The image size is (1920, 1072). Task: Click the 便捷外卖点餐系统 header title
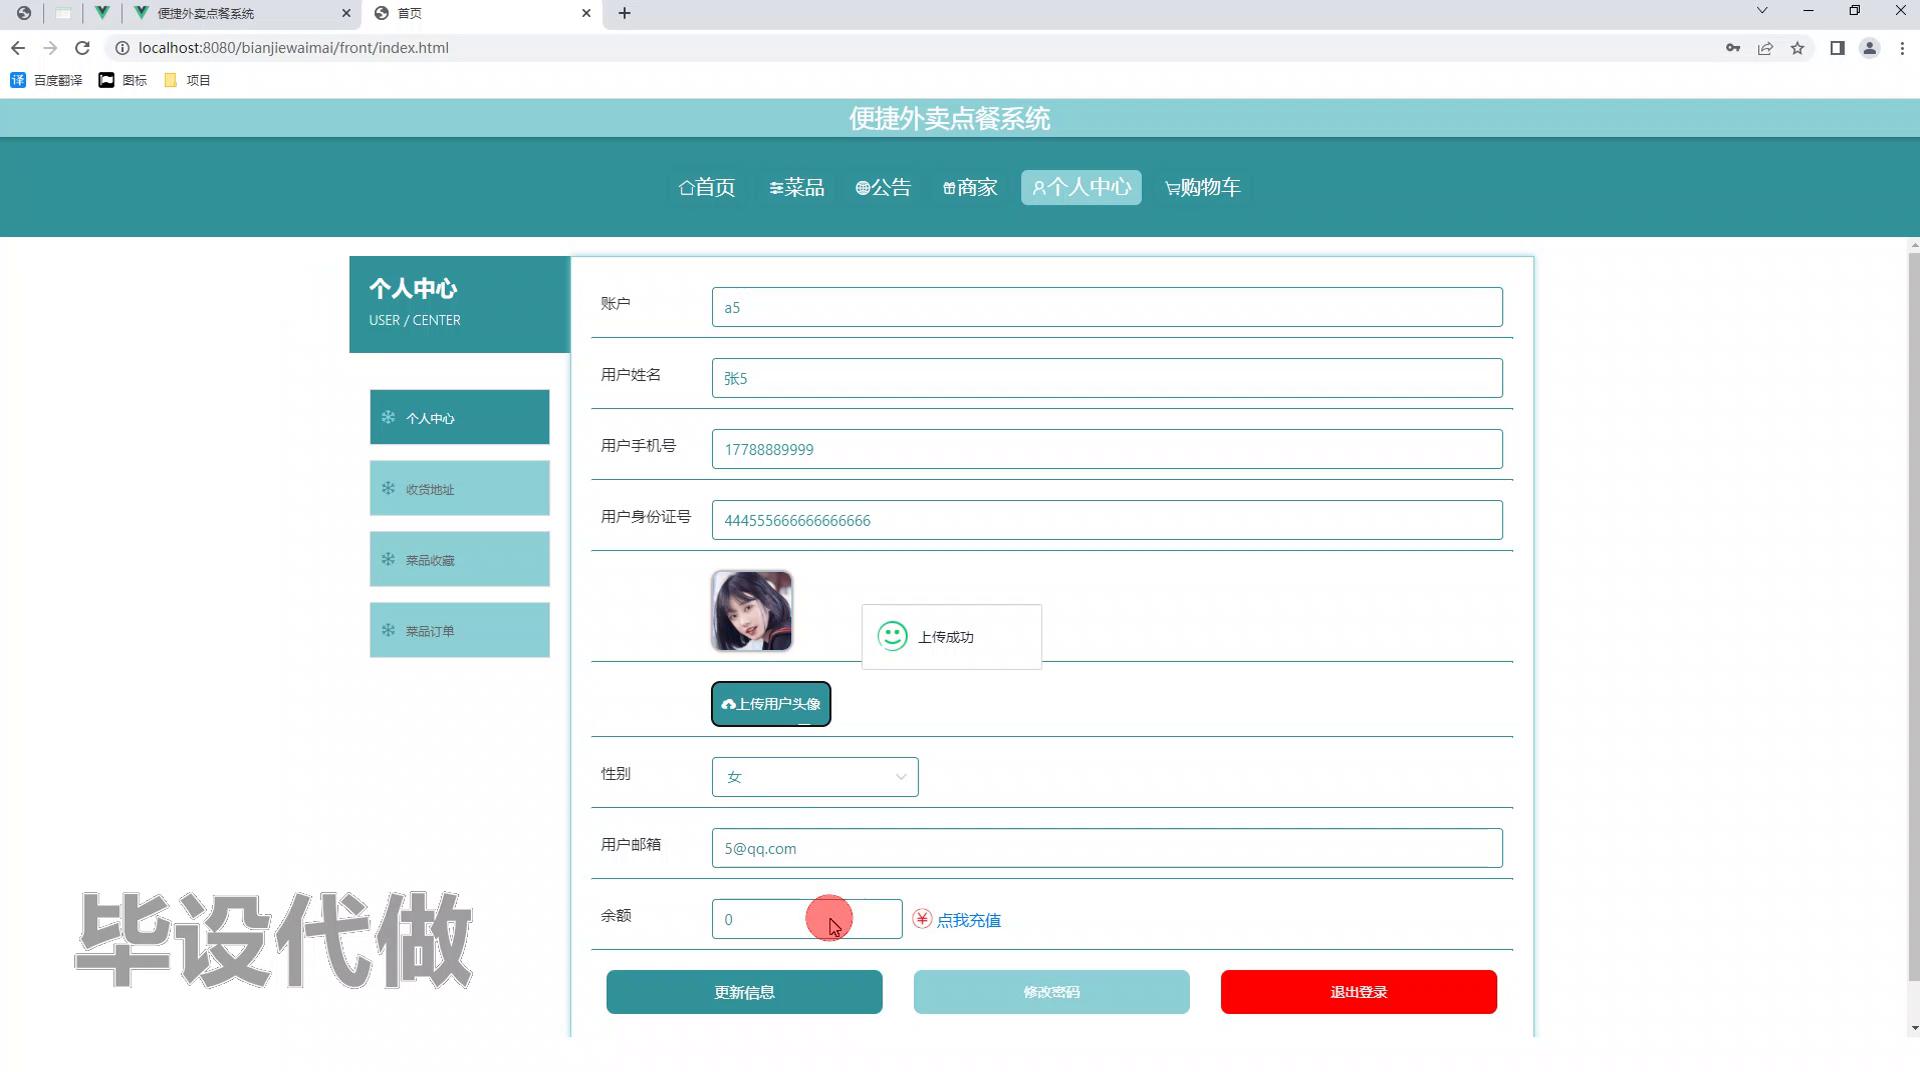tap(949, 119)
